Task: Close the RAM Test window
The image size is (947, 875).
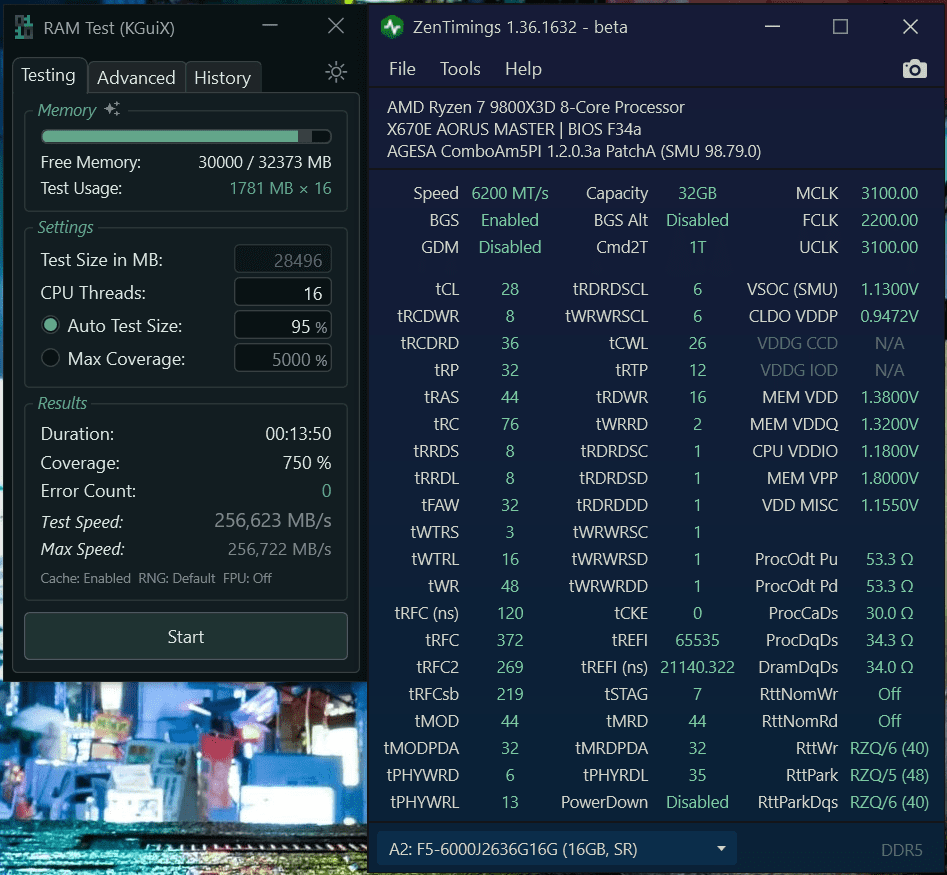Action: point(336,26)
